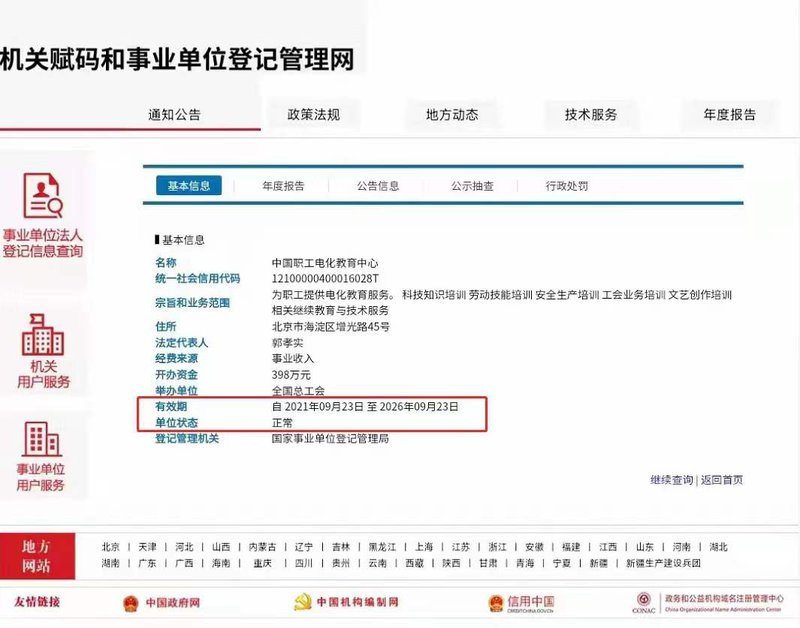Viewport: 800px width, 628px height.
Task: Open the 福建 local site link
Action: pos(571,547)
